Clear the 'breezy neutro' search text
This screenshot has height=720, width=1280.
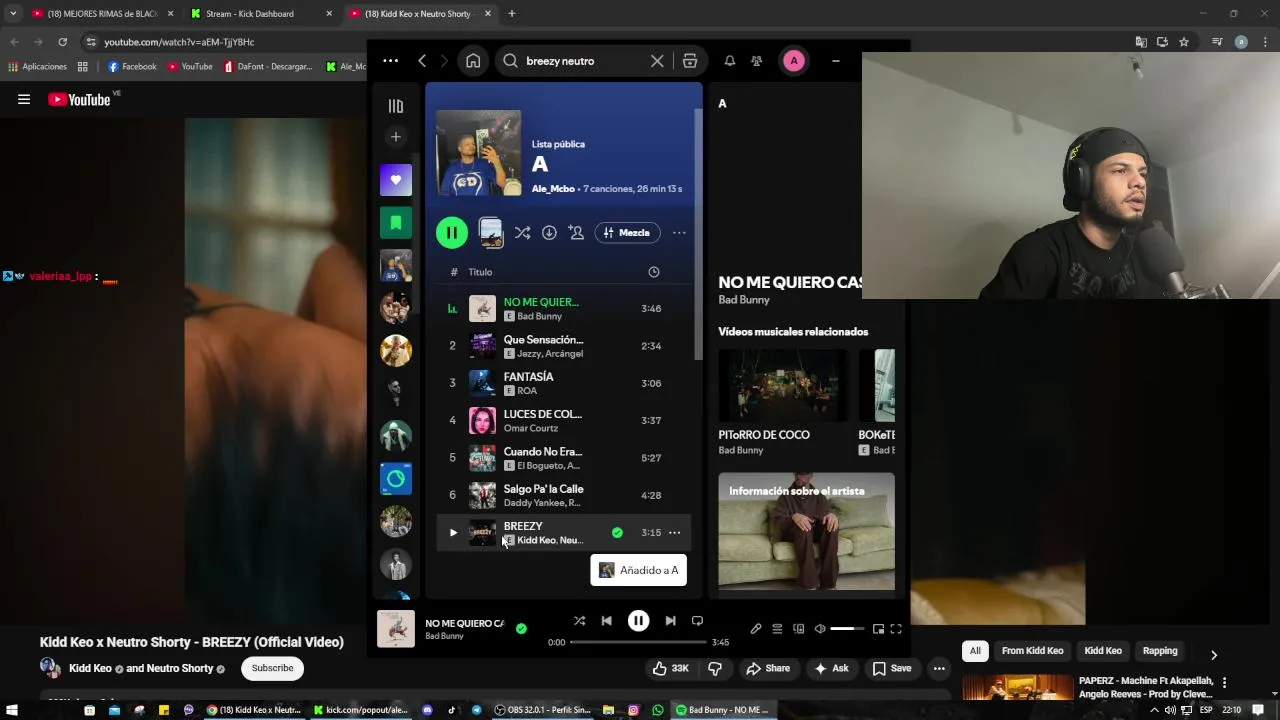click(657, 61)
